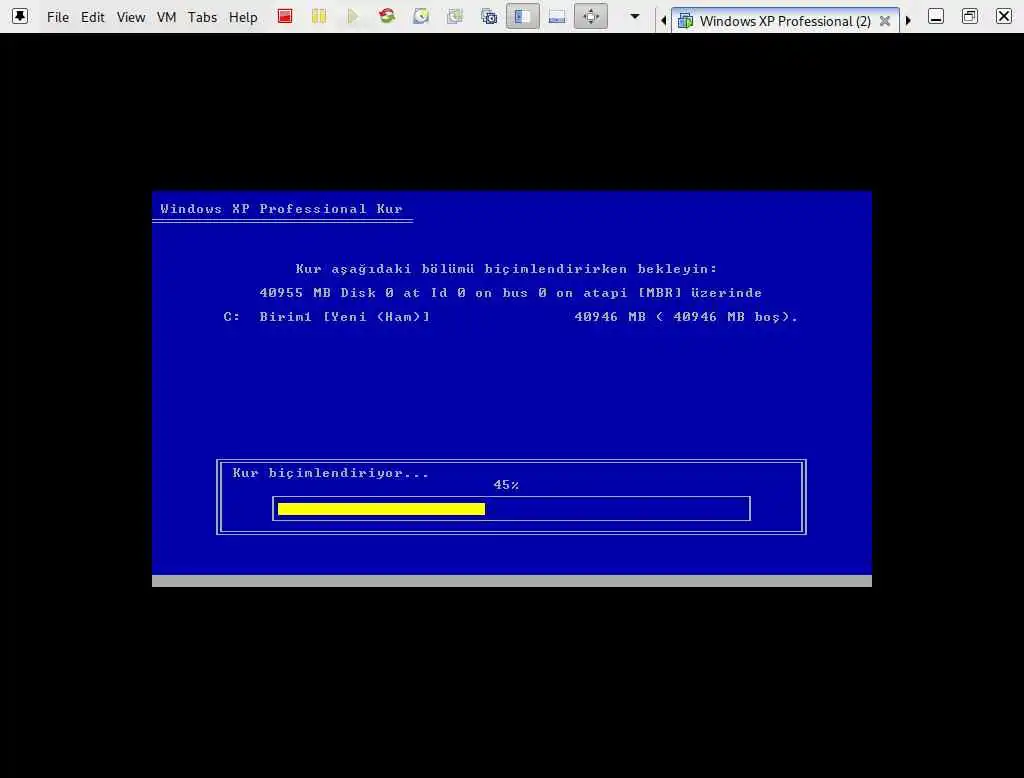Open the Edit menu
Image resolution: width=1024 pixels, height=778 pixels.
coord(93,17)
